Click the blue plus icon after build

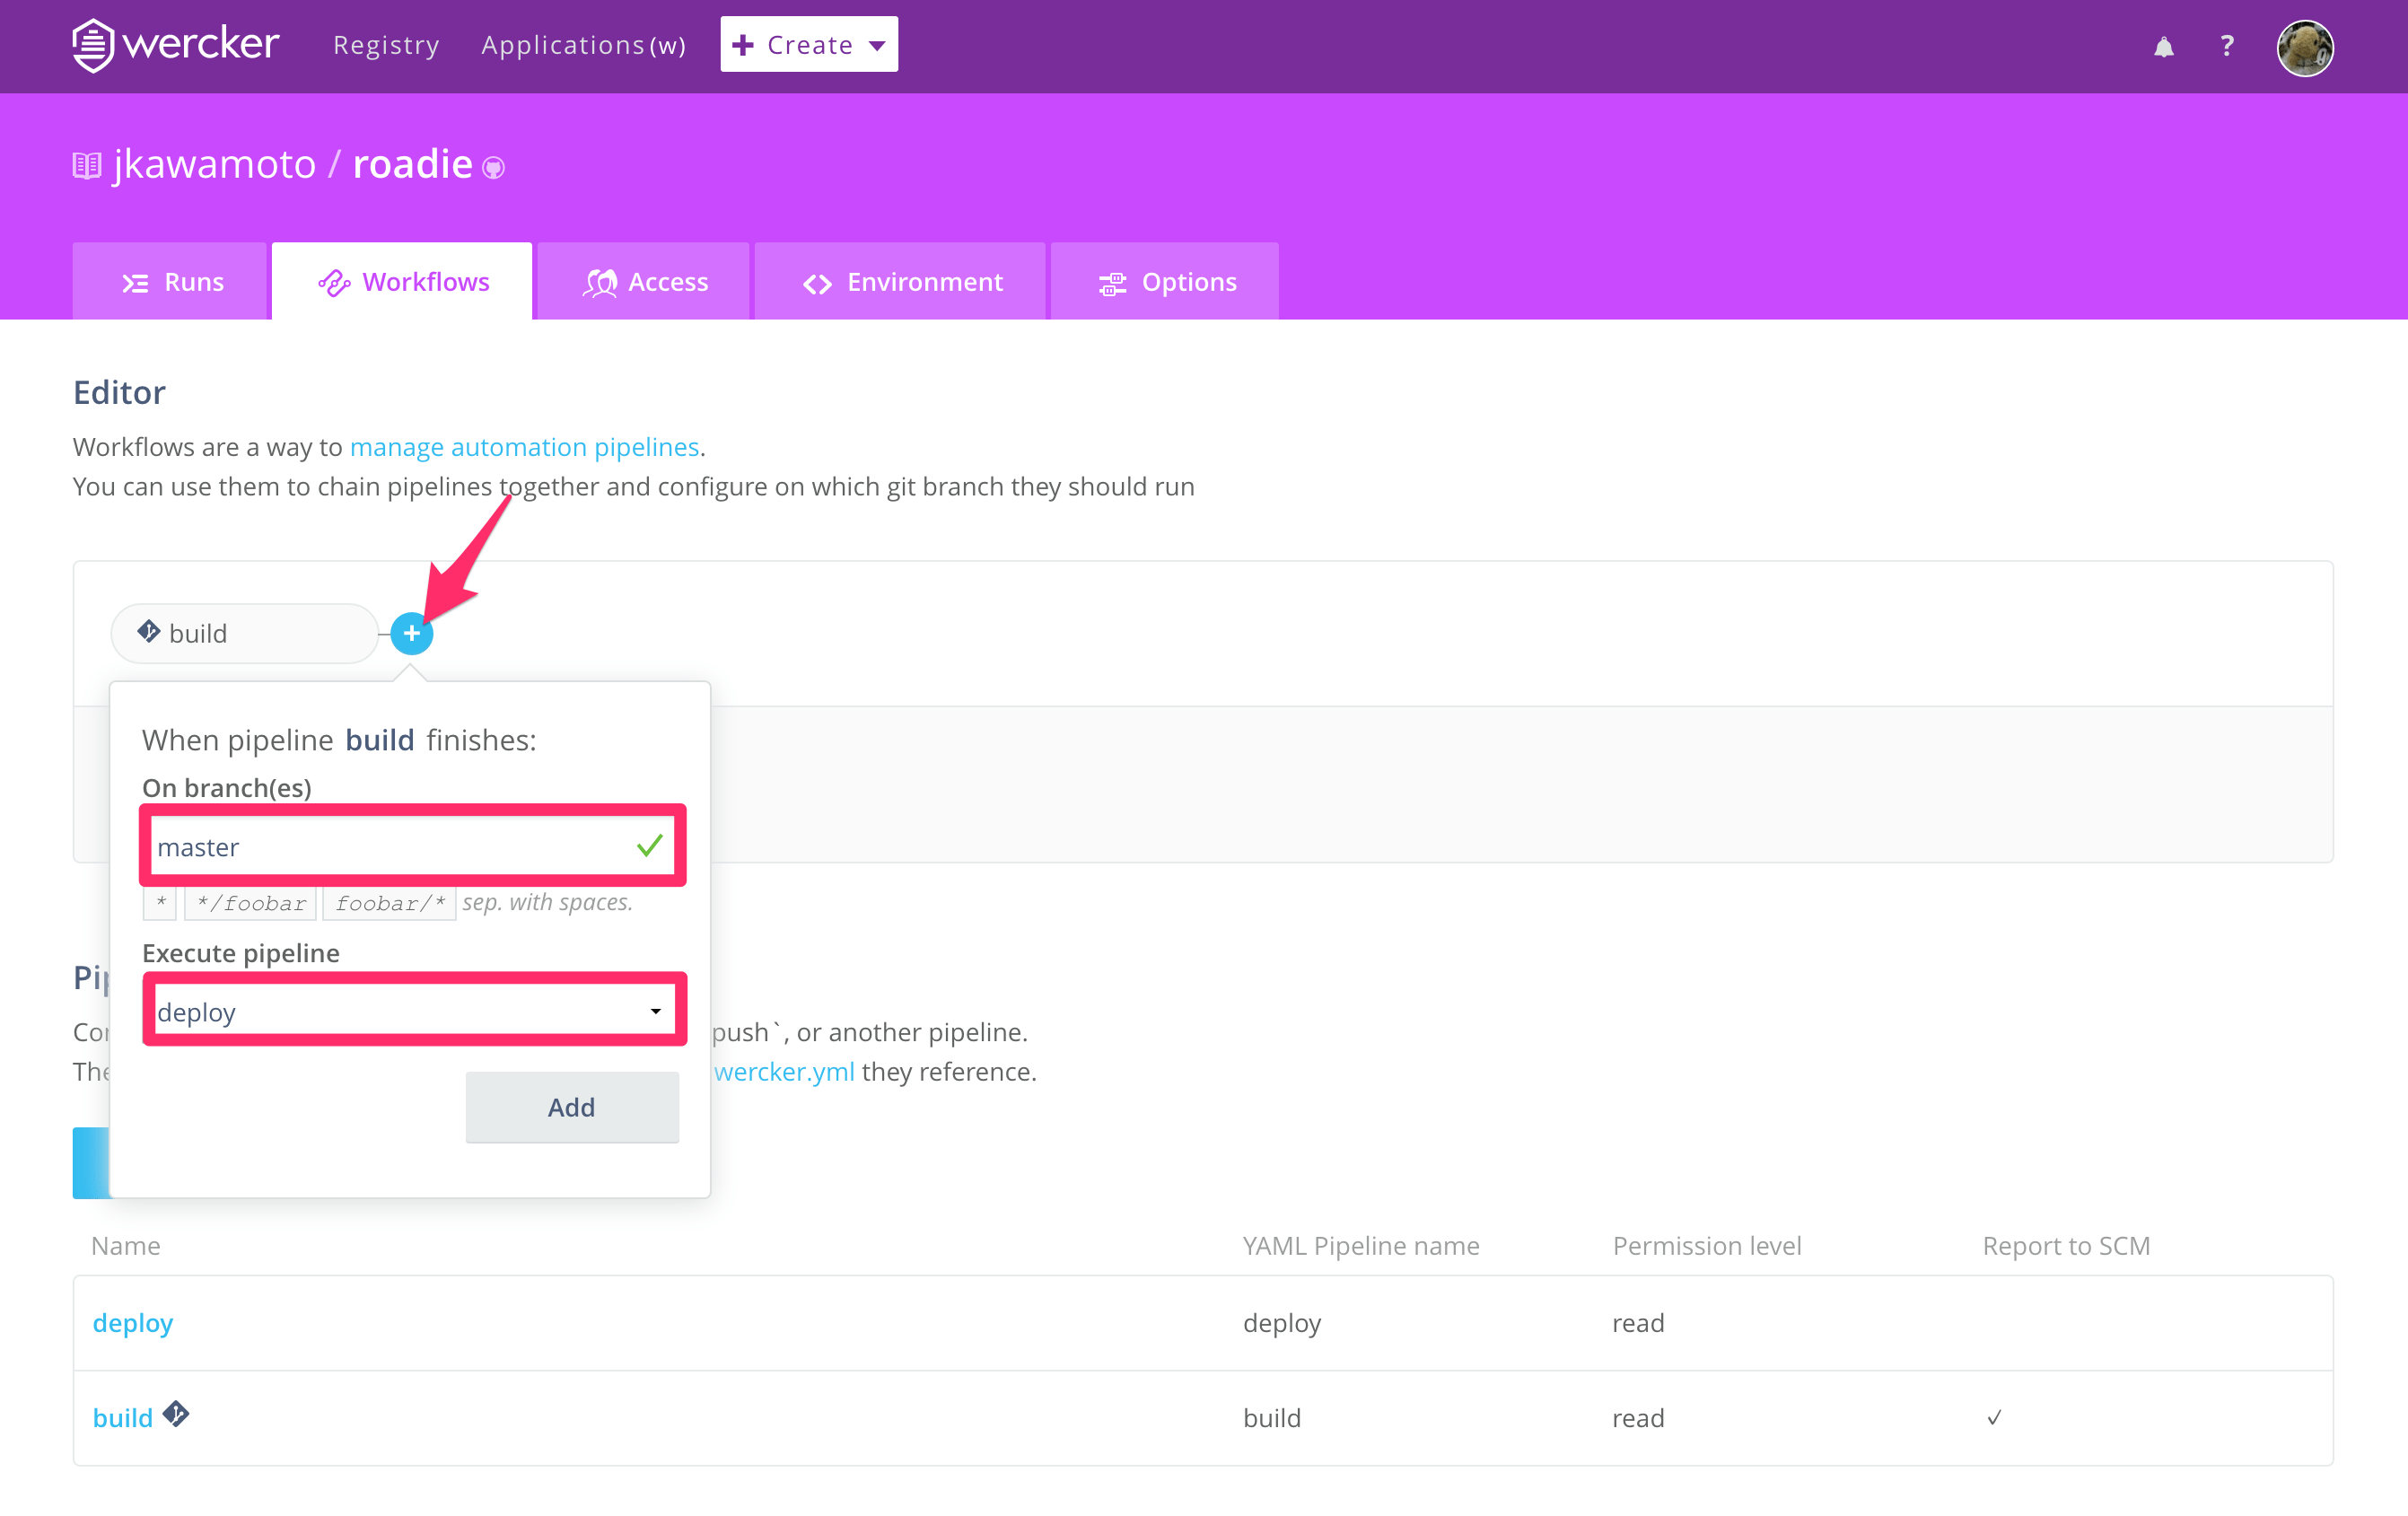pos(411,633)
